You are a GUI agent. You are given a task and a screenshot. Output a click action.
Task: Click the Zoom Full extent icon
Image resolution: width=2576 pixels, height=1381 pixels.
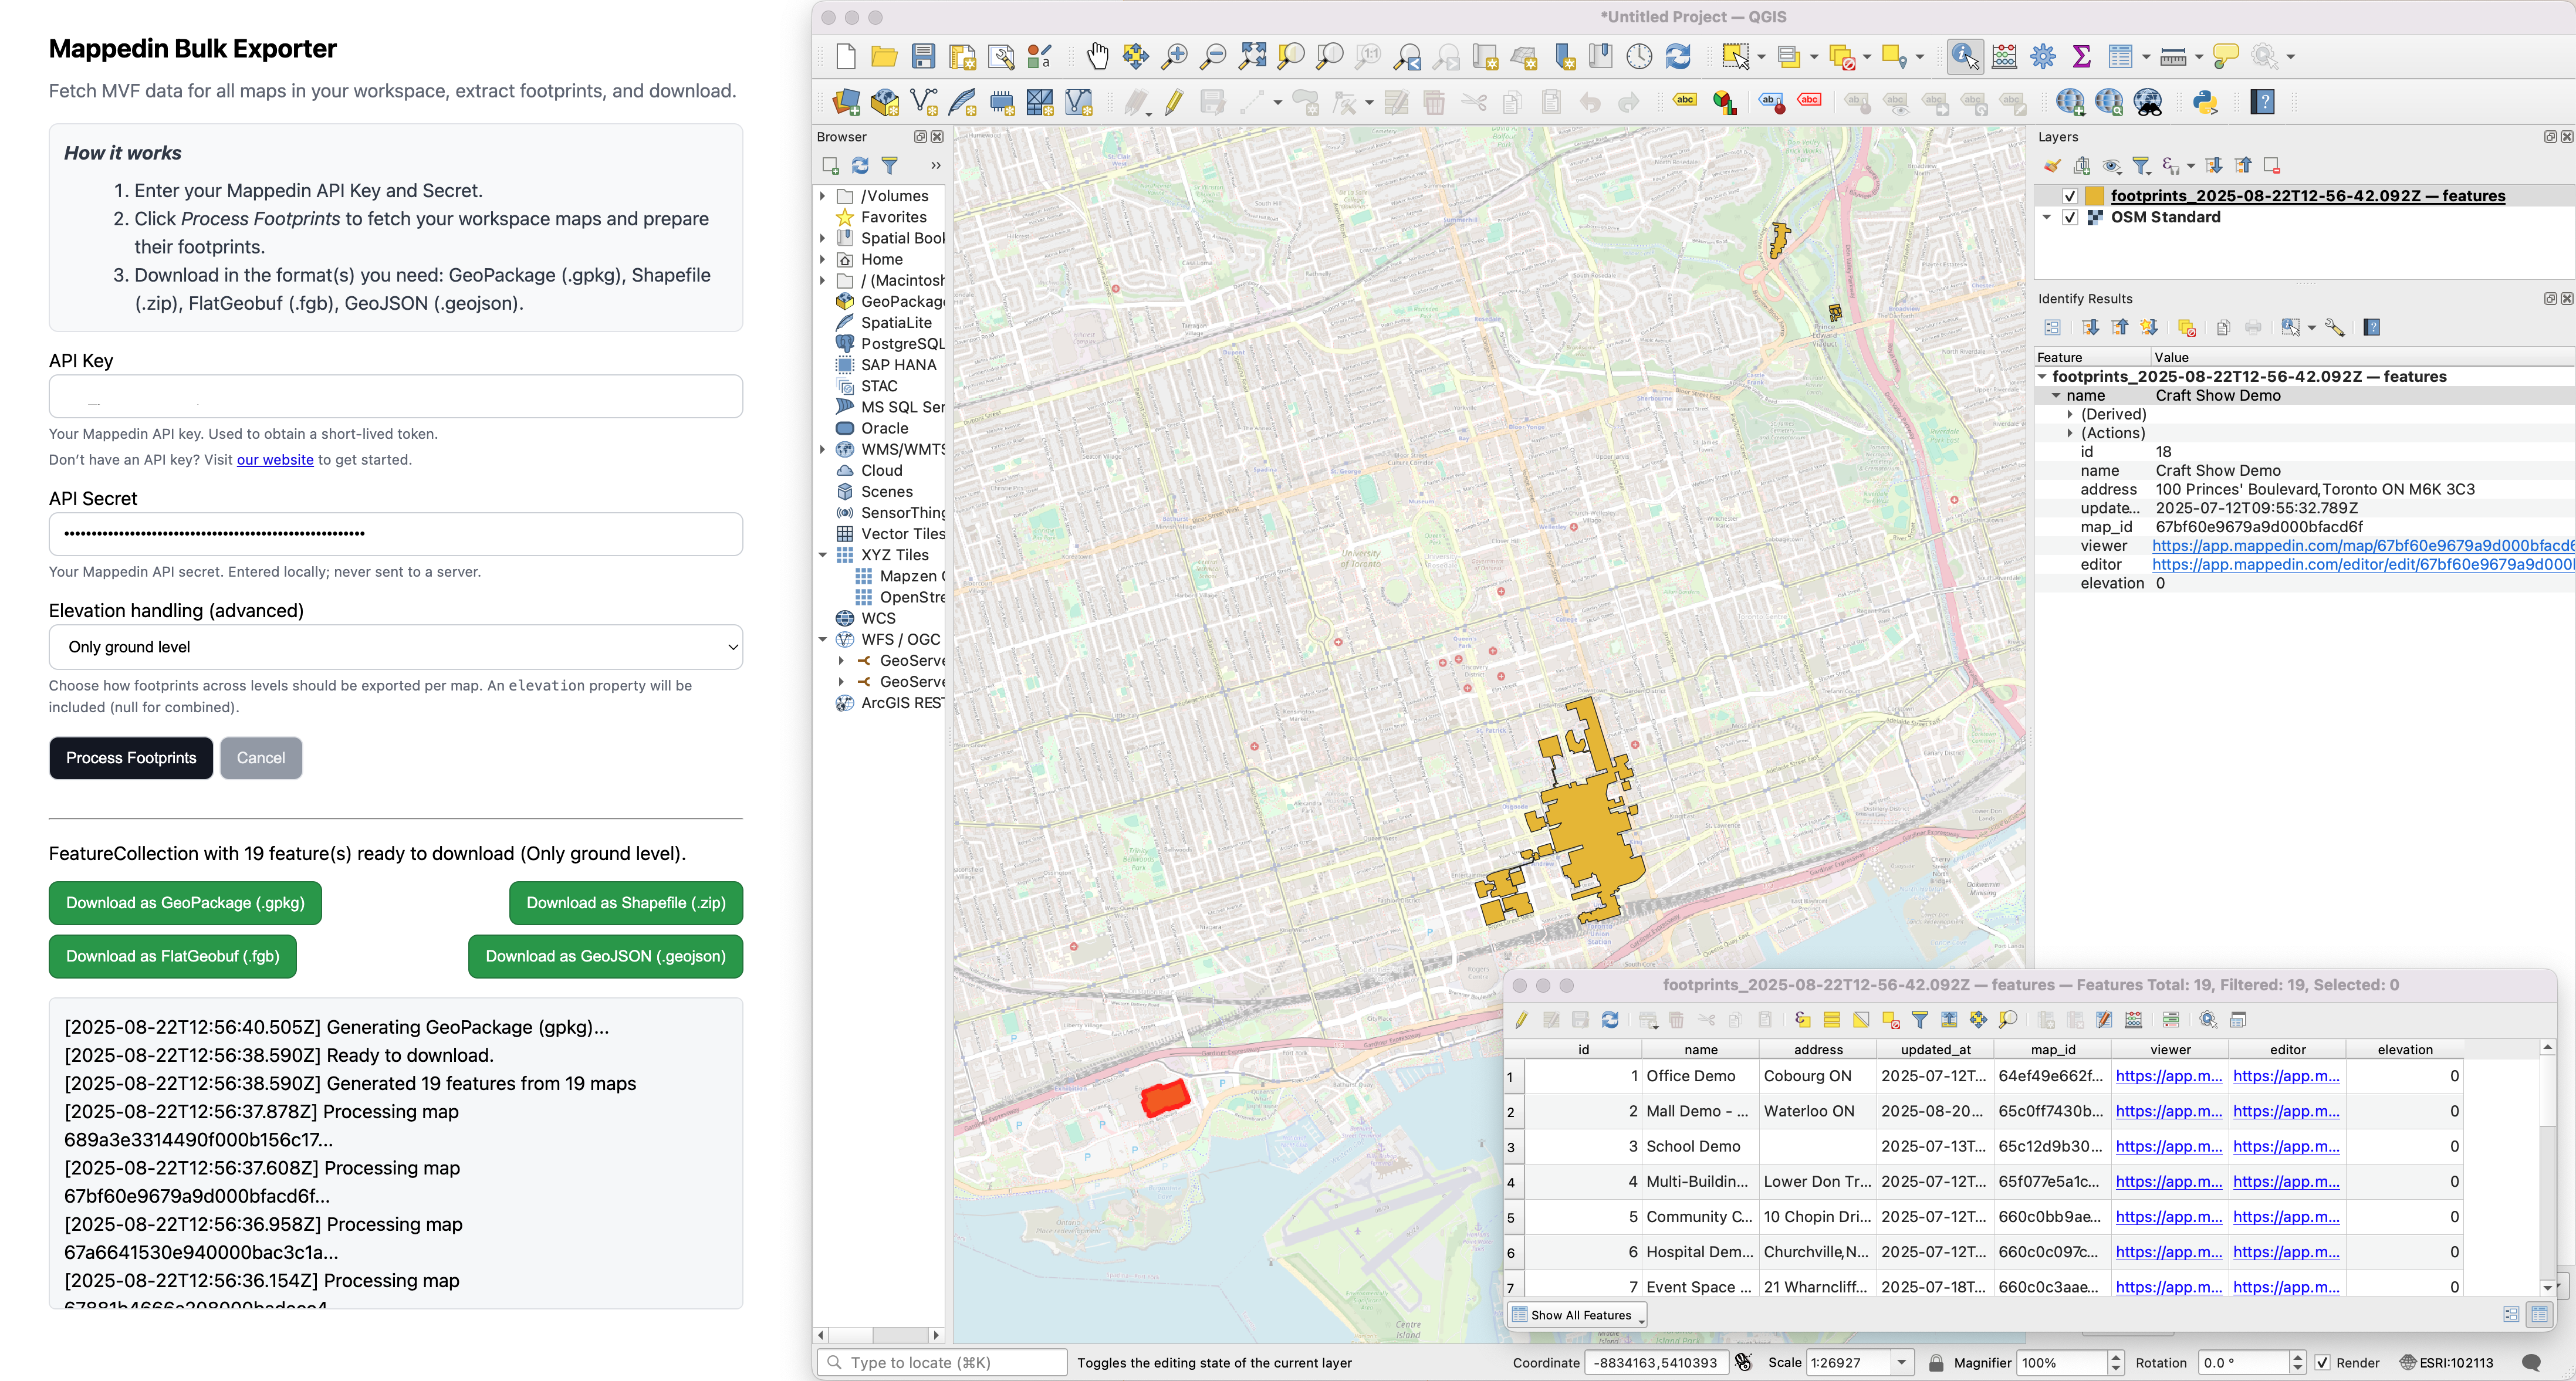pyautogui.click(x=1252, y=56)
